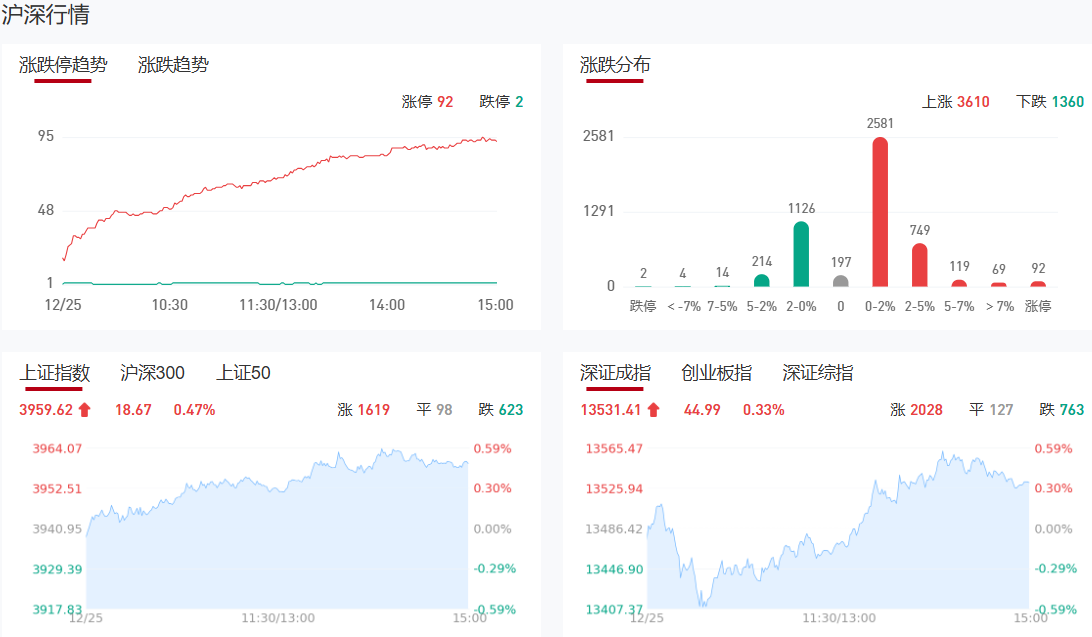The image size is (1092, 637).
Task: Click red up arrow beside 3959.62
Action: tap(84, 409)
